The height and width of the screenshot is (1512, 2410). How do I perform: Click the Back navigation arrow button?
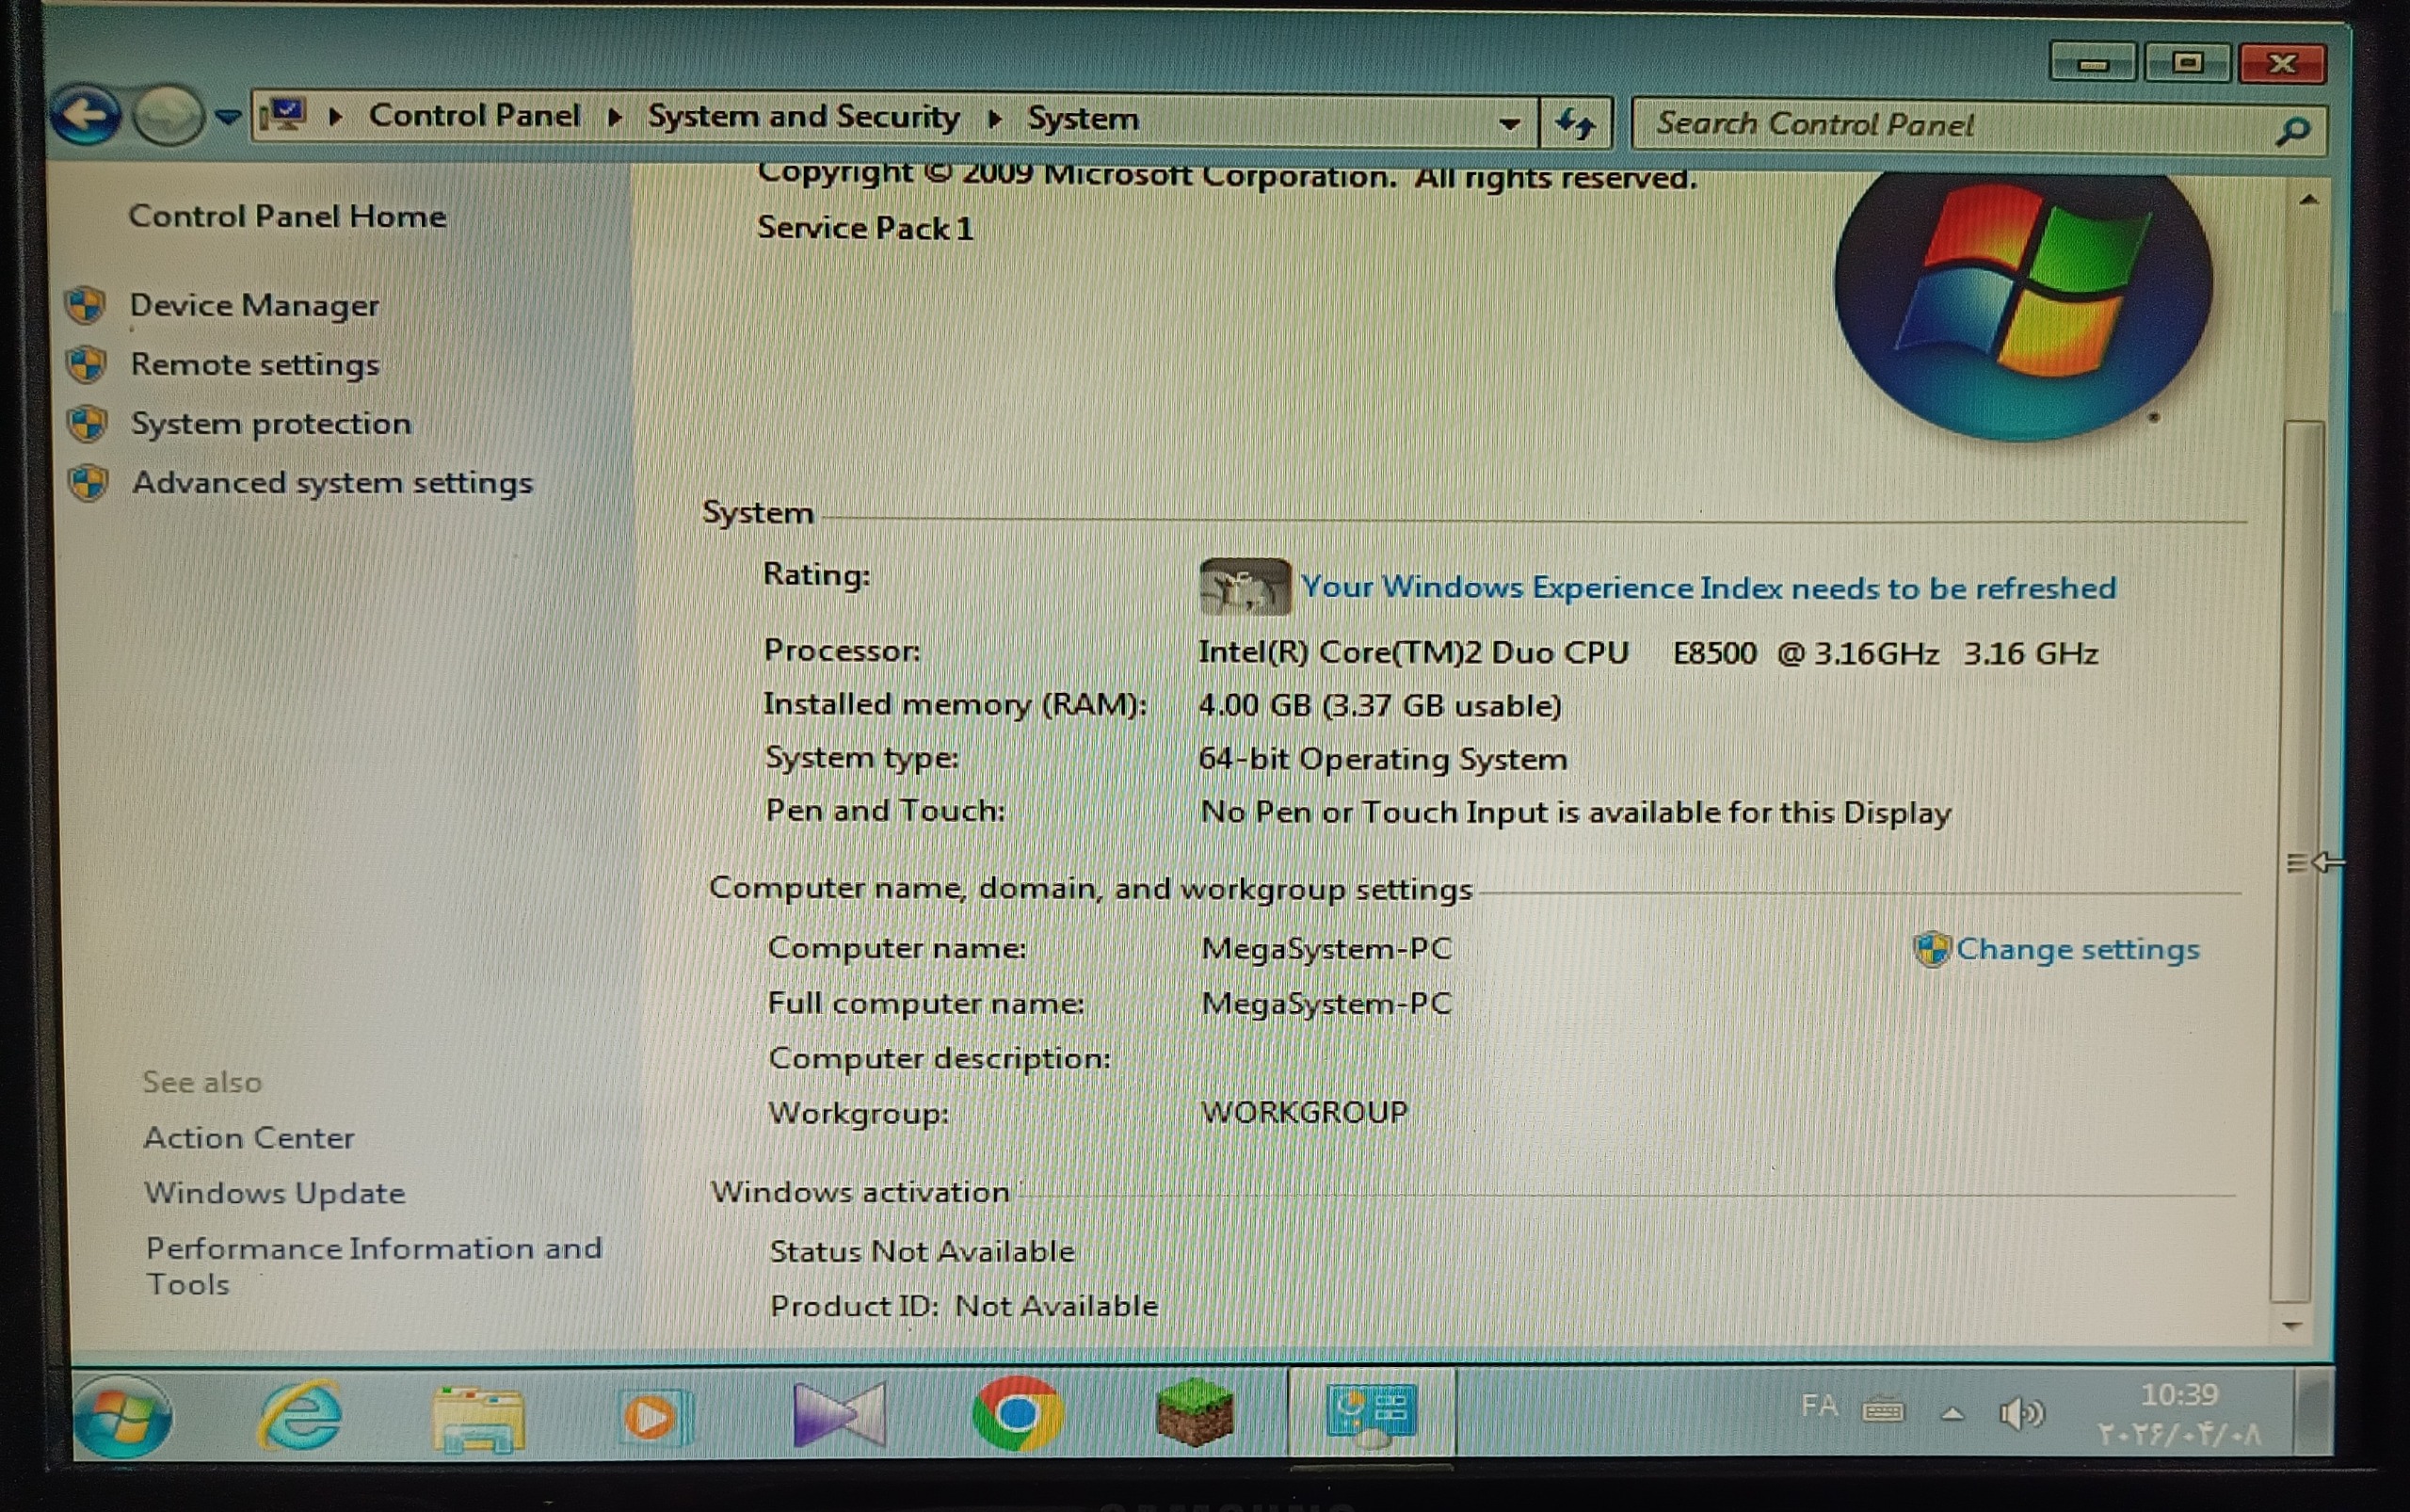coord(87,116)
